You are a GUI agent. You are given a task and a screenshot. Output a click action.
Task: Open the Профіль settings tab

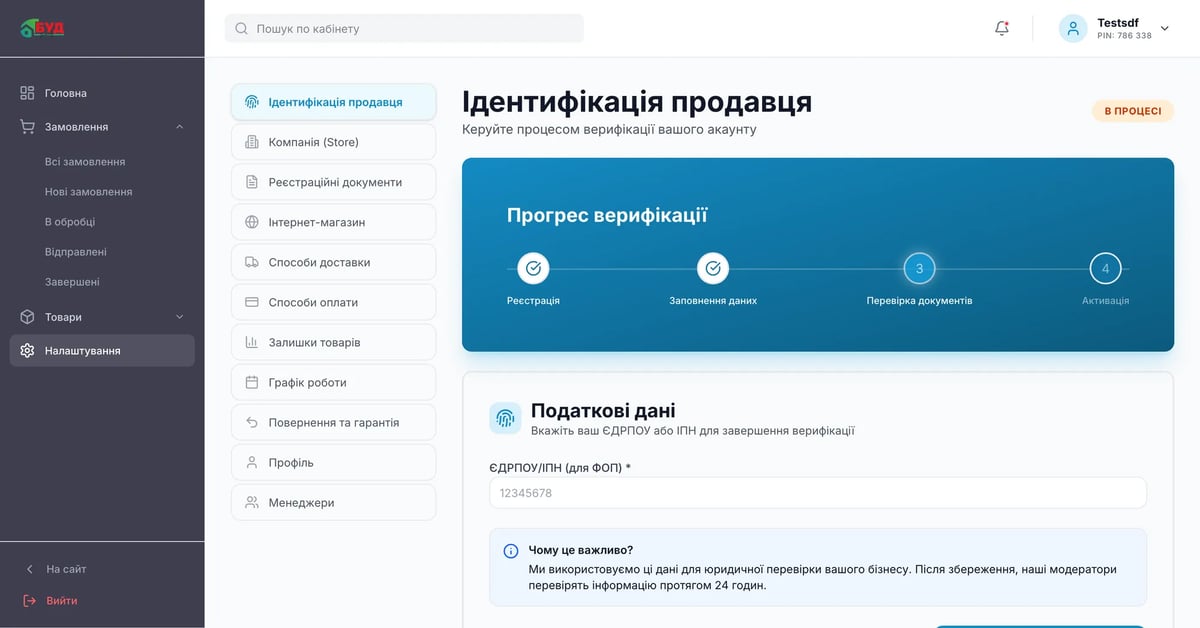point(333,462)
